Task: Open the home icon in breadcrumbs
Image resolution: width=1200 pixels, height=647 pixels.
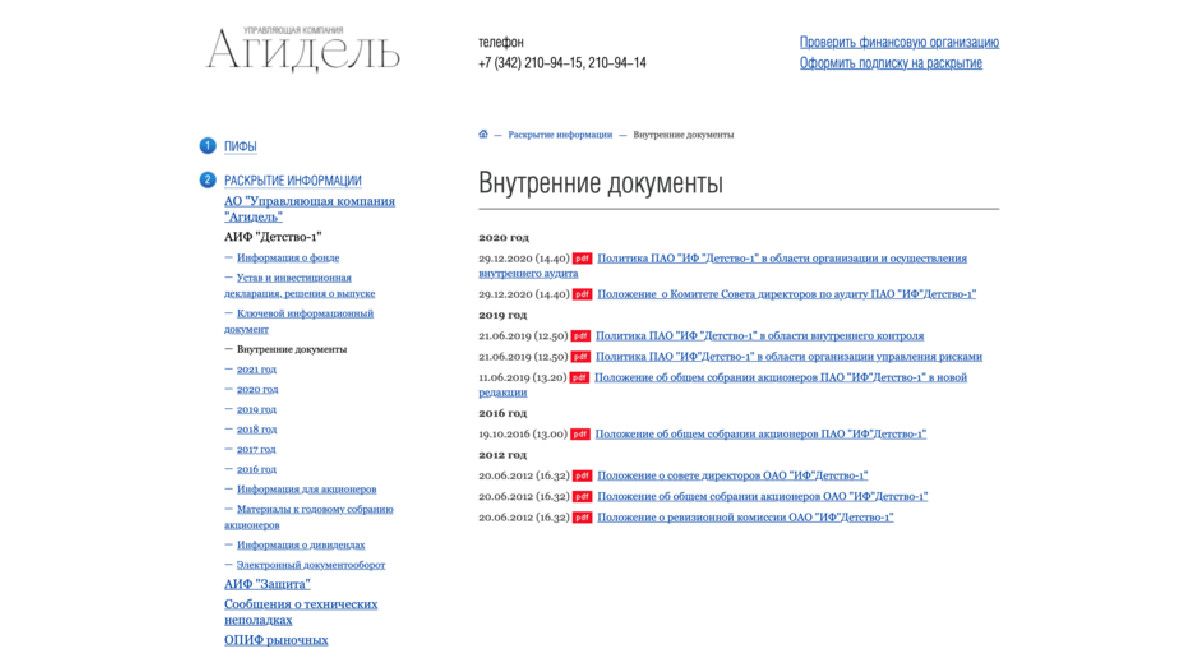Action: point(483,134)
